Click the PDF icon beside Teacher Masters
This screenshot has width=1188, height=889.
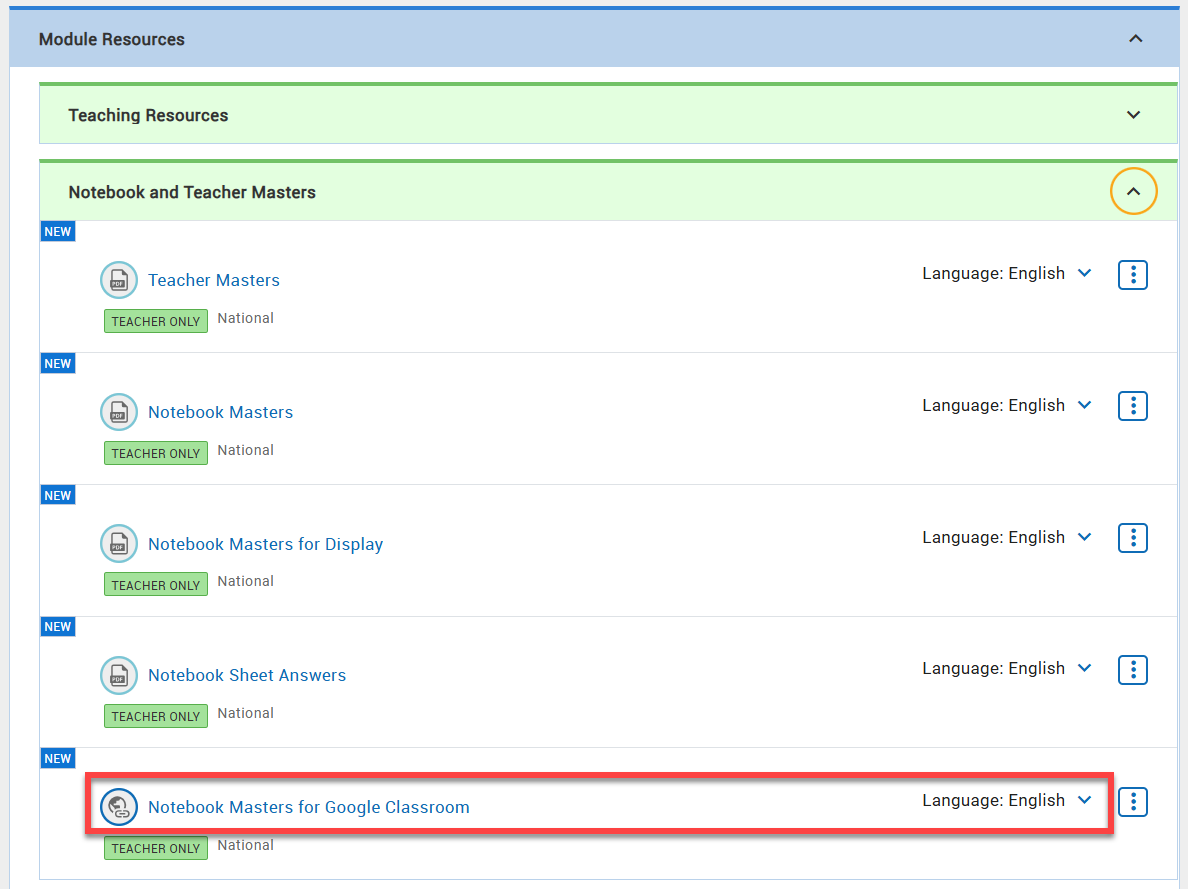[119, 280]
